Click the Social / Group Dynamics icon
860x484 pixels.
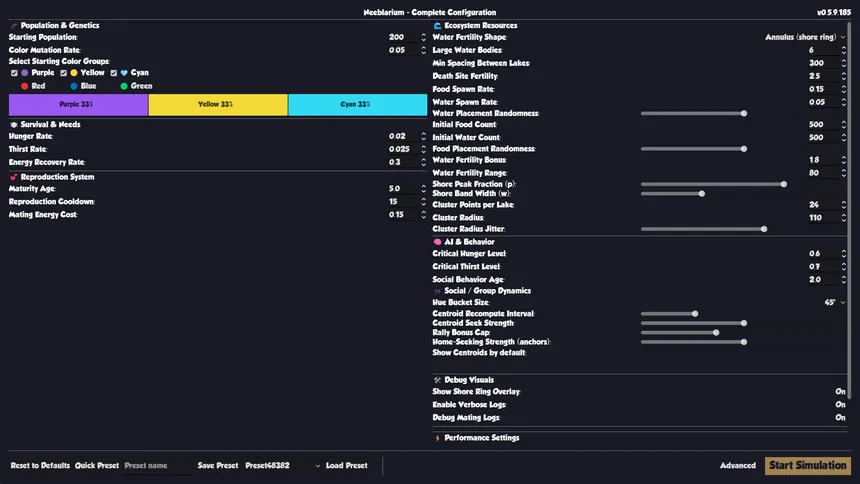tap(437, 291)
